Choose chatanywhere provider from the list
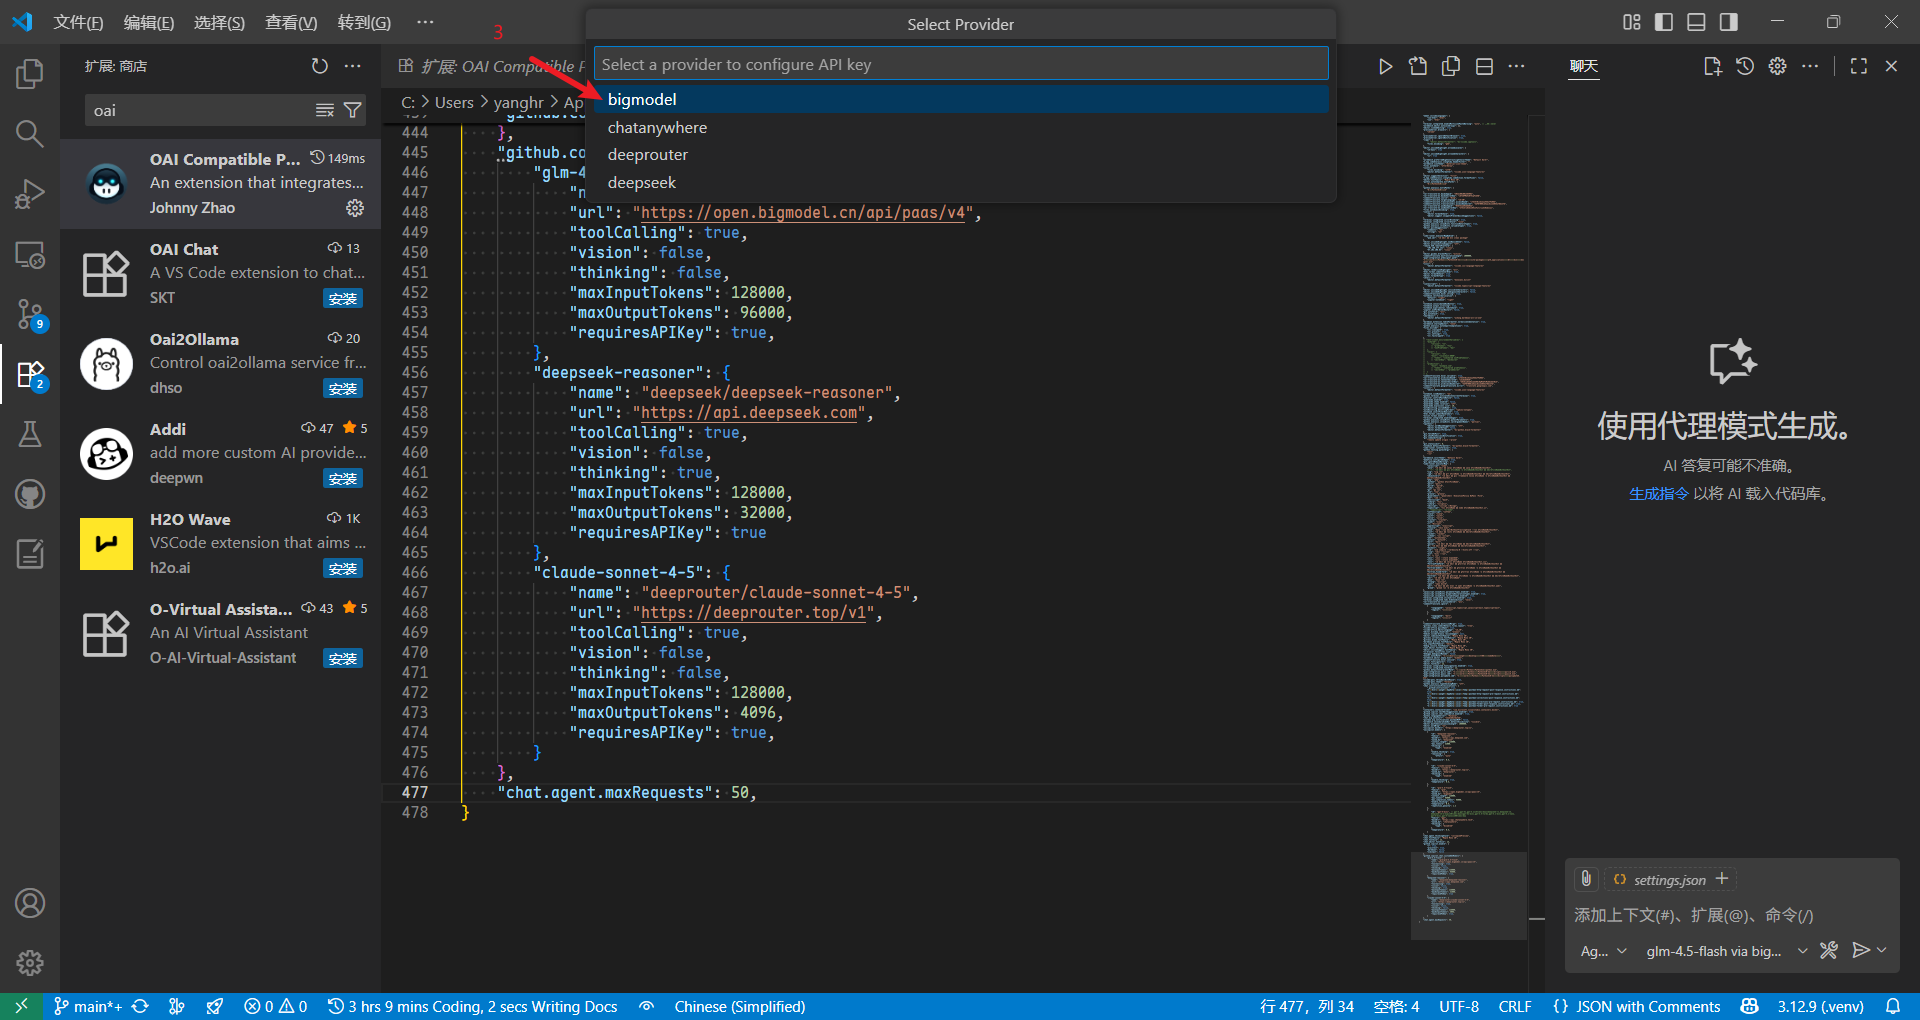The width and height of the screenshot is (1920, 1020). 961,127
